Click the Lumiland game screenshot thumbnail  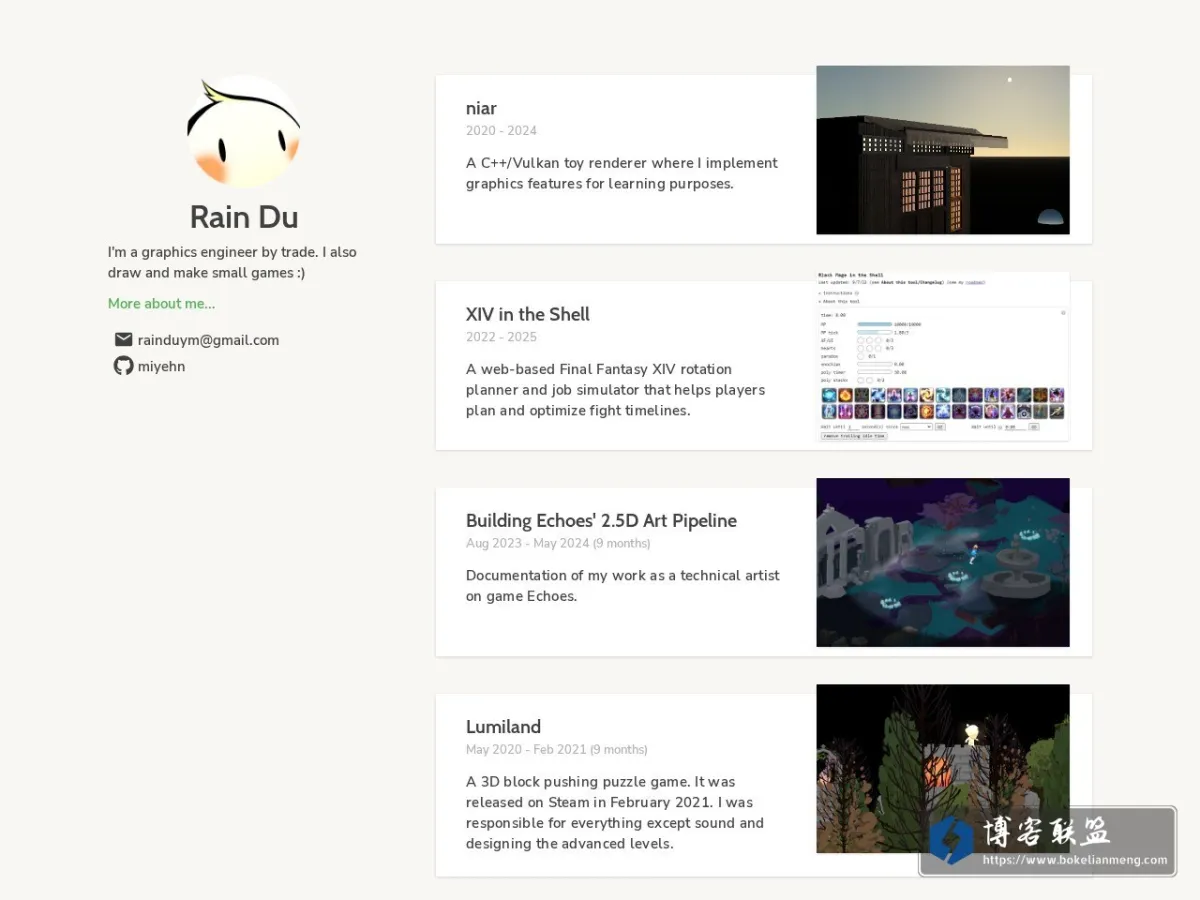tap(943, 768)
